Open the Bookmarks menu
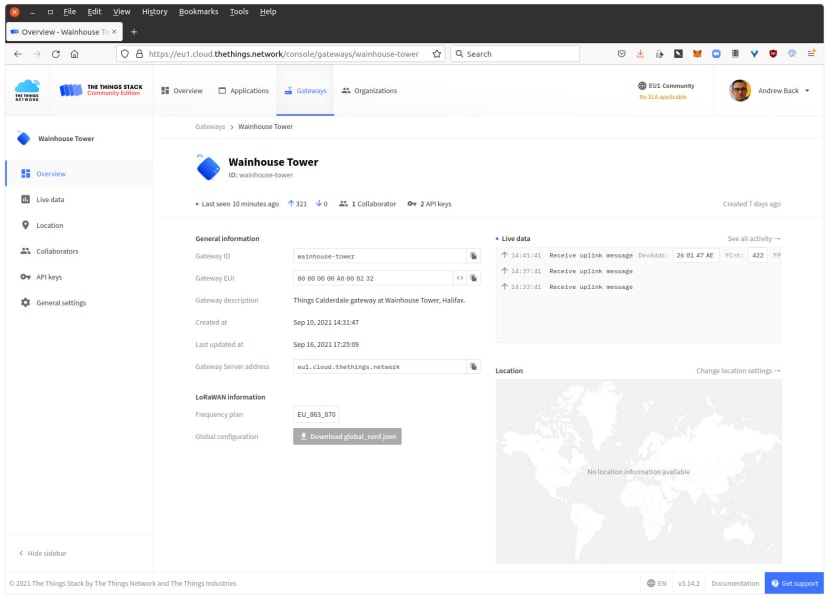 point(198,12)
